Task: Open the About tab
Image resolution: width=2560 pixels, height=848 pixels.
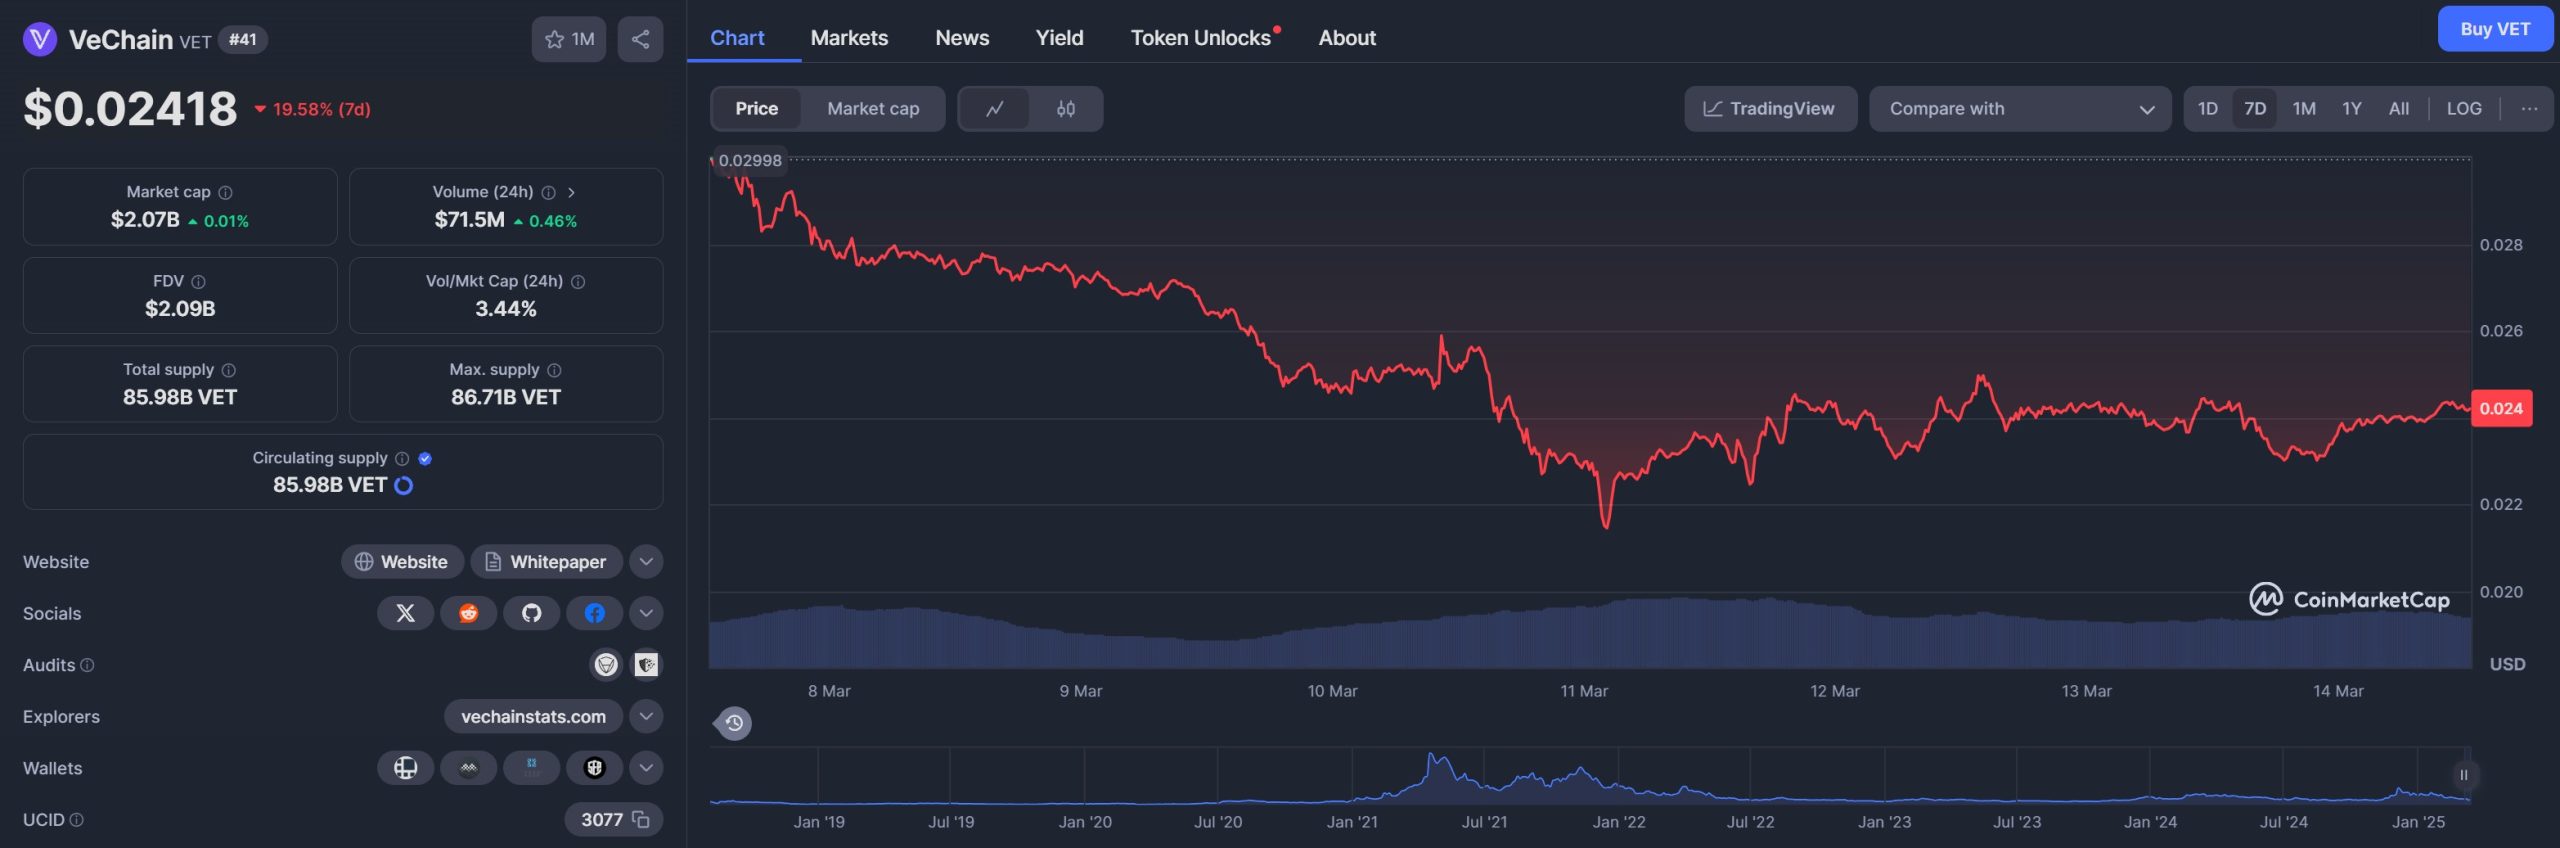Action: [x=1347, y=38]
